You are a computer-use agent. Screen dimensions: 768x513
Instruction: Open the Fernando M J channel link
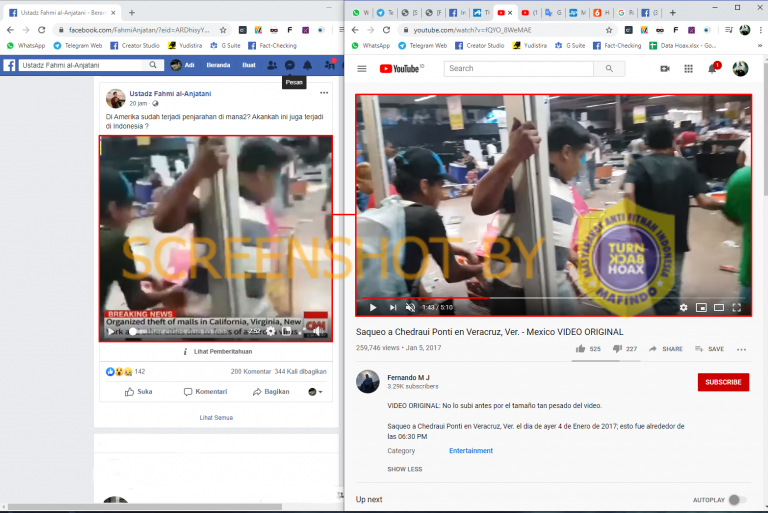[408, 377]
